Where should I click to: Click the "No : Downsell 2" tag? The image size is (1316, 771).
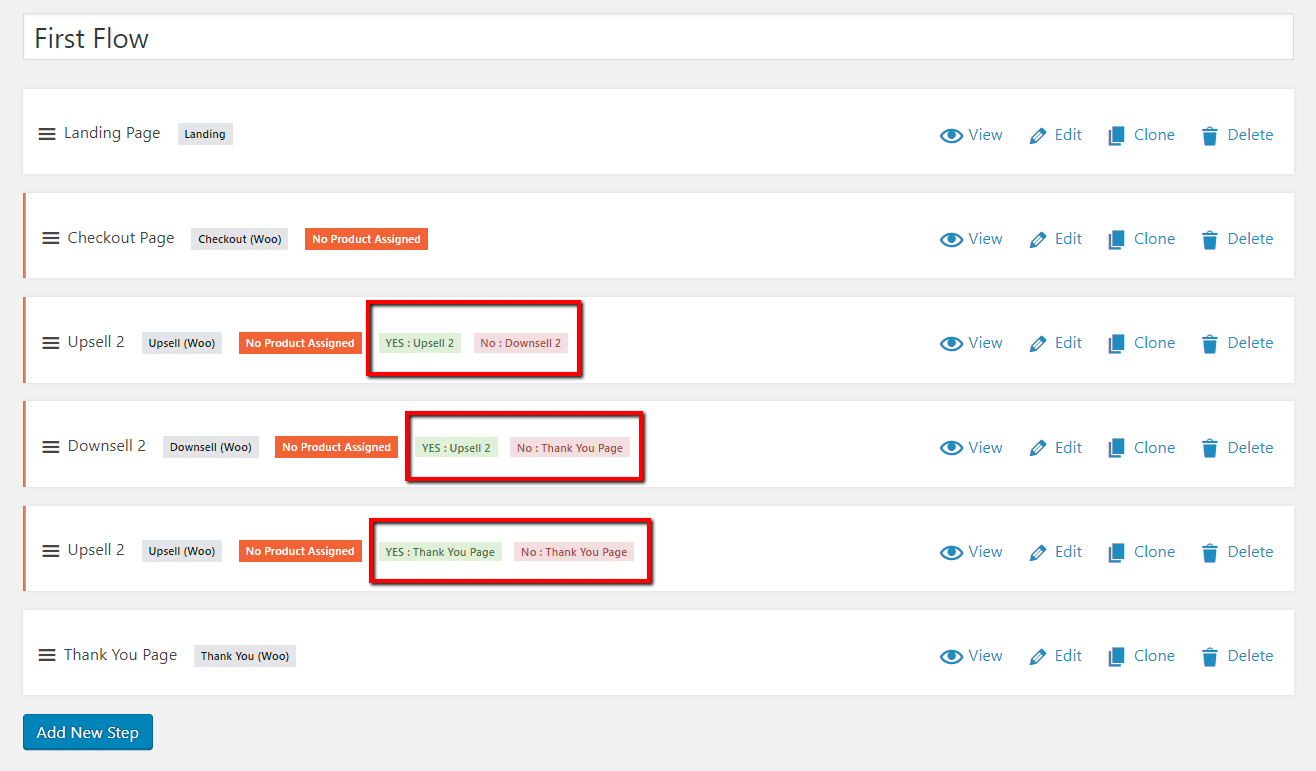click(x=520, y=343)
